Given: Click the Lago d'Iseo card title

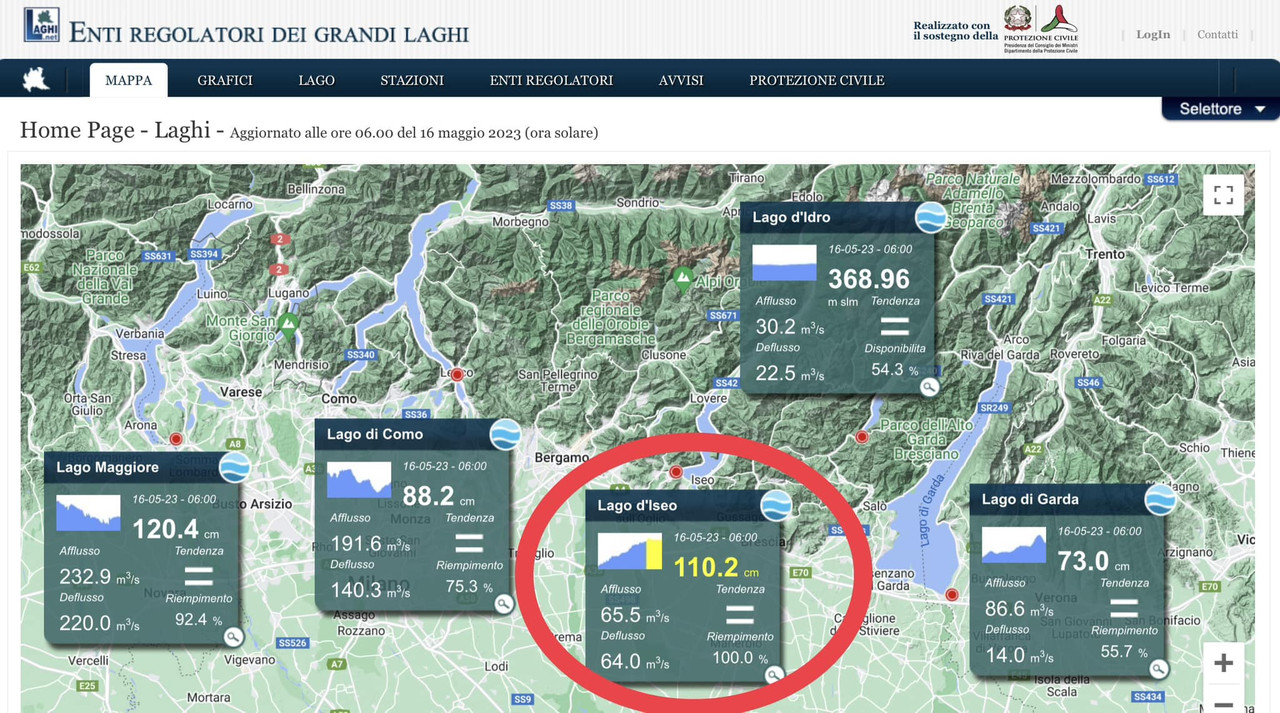Looking at the screenshot, I should (x=637, y=506).
